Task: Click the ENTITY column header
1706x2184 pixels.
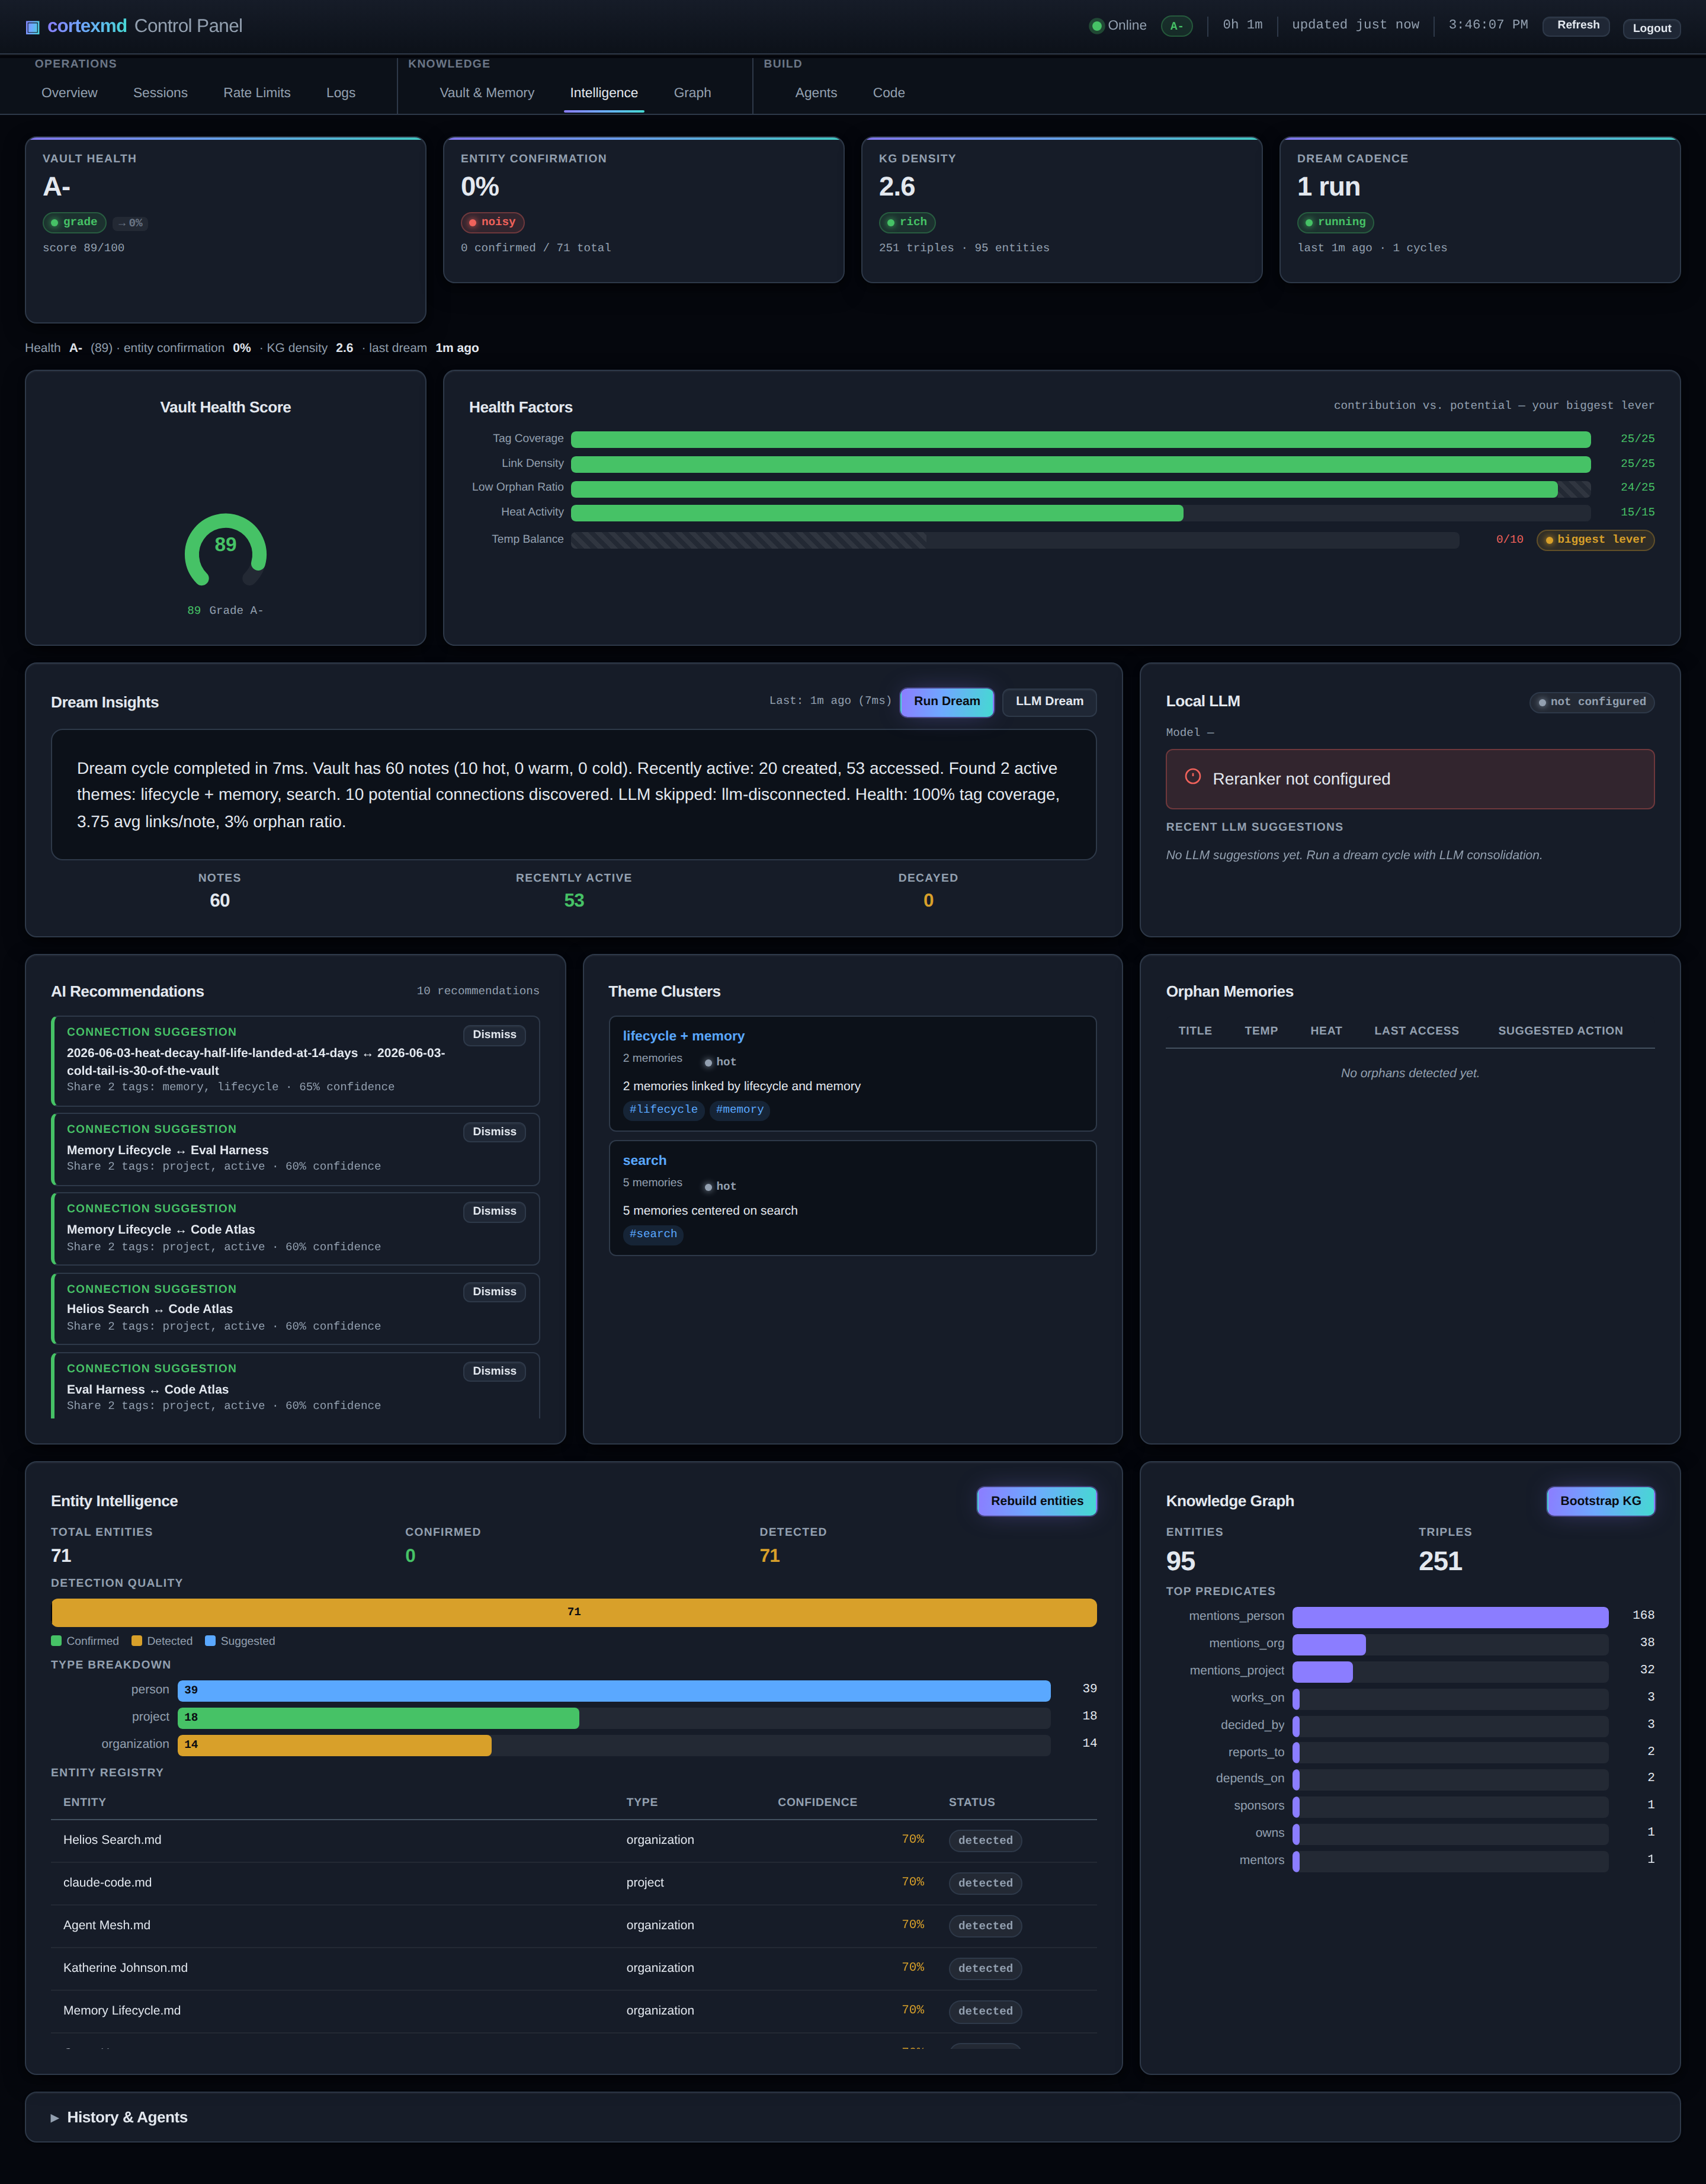Action: 85,1802
